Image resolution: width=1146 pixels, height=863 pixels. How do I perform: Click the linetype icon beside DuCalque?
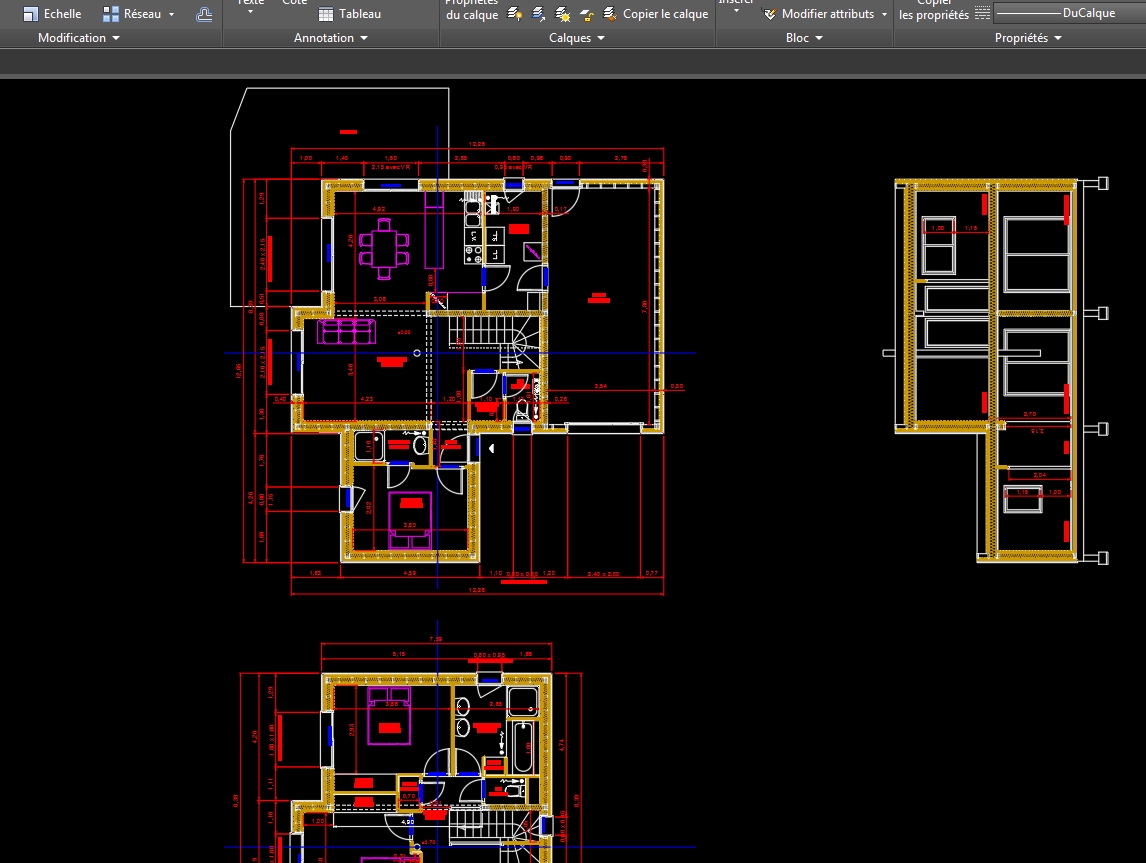[982, 13]
